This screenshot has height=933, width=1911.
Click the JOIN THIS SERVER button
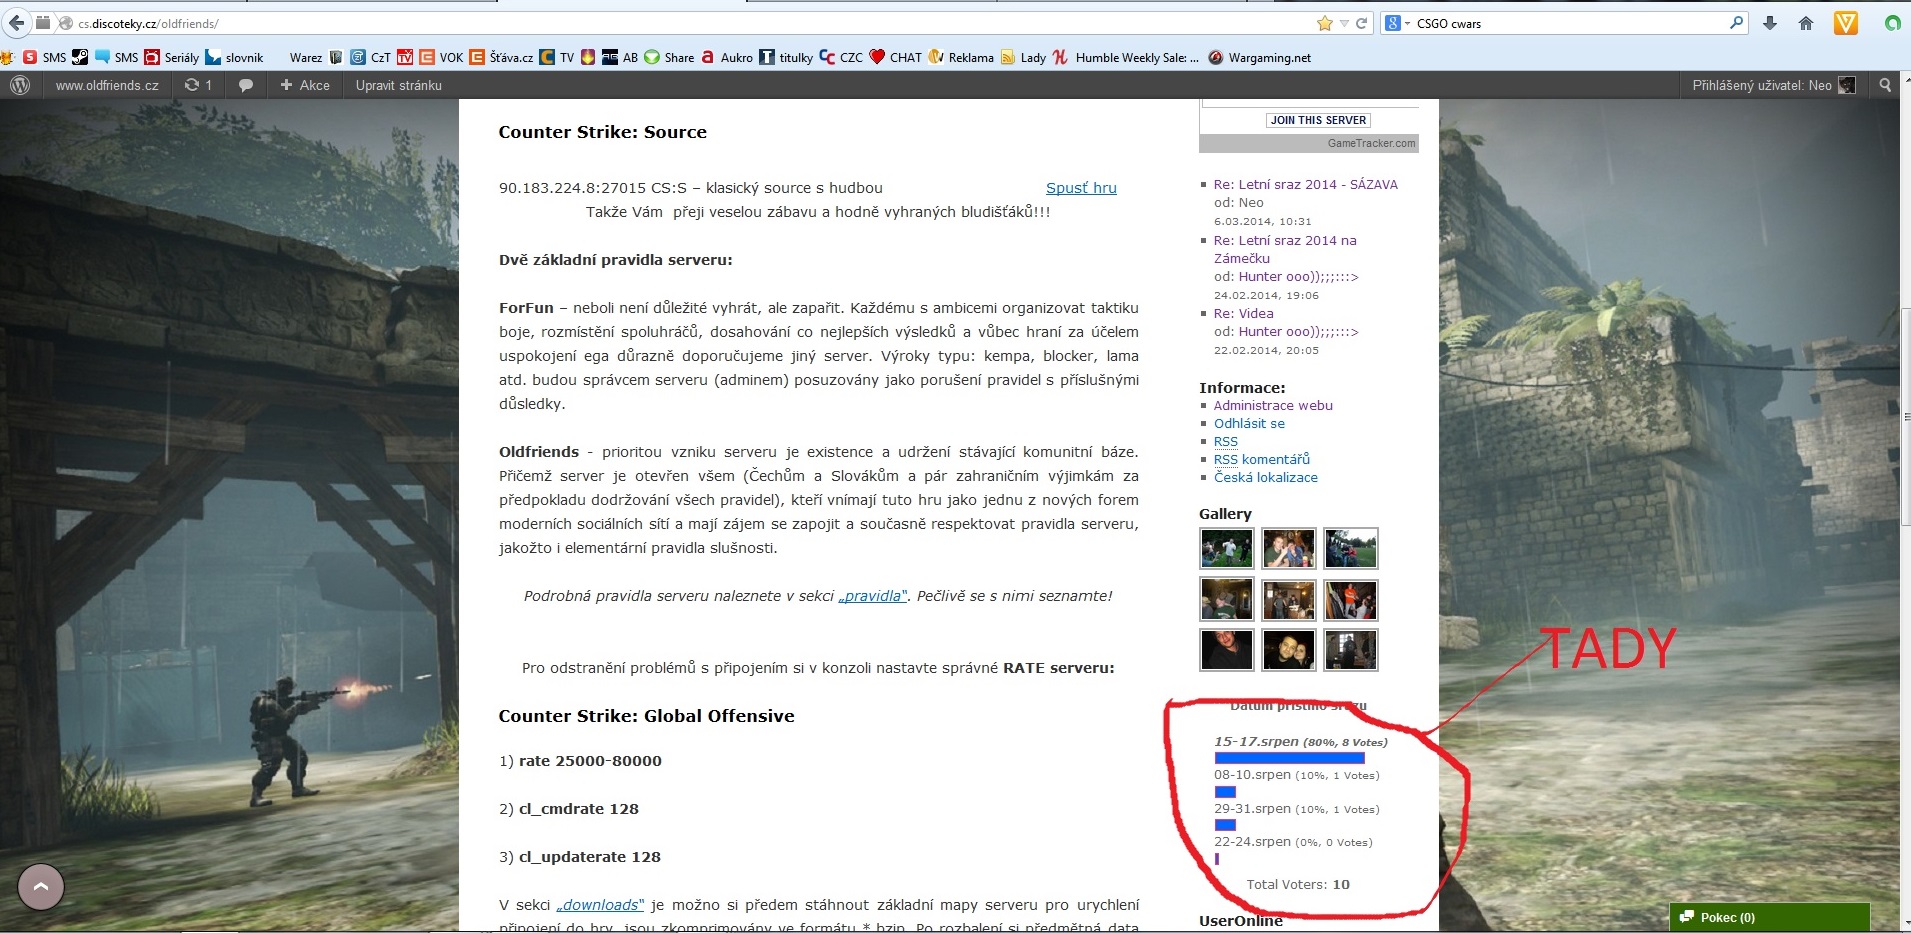[1318, 120]
